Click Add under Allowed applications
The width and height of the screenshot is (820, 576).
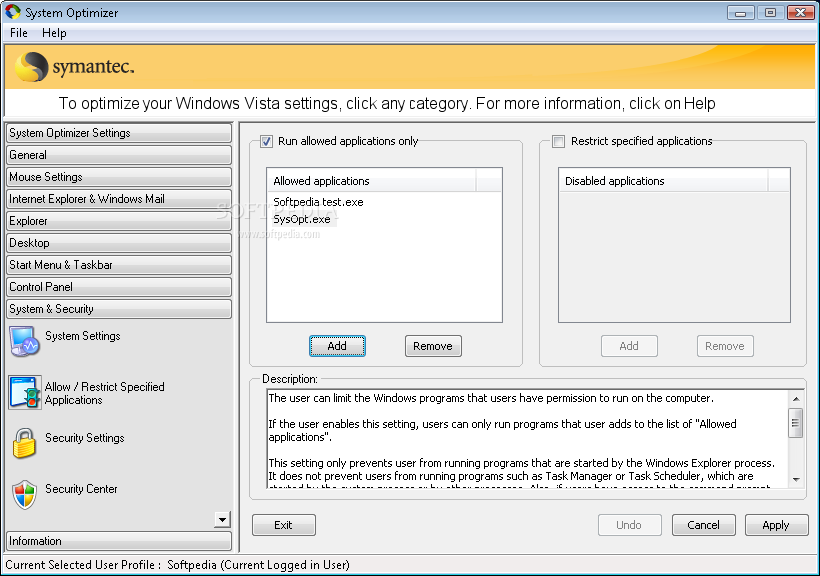coord(337,346)
